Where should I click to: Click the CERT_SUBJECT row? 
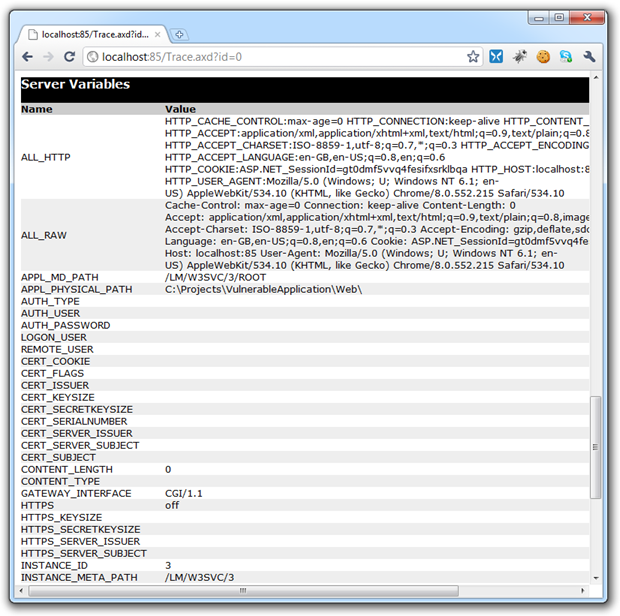point(305,457)
